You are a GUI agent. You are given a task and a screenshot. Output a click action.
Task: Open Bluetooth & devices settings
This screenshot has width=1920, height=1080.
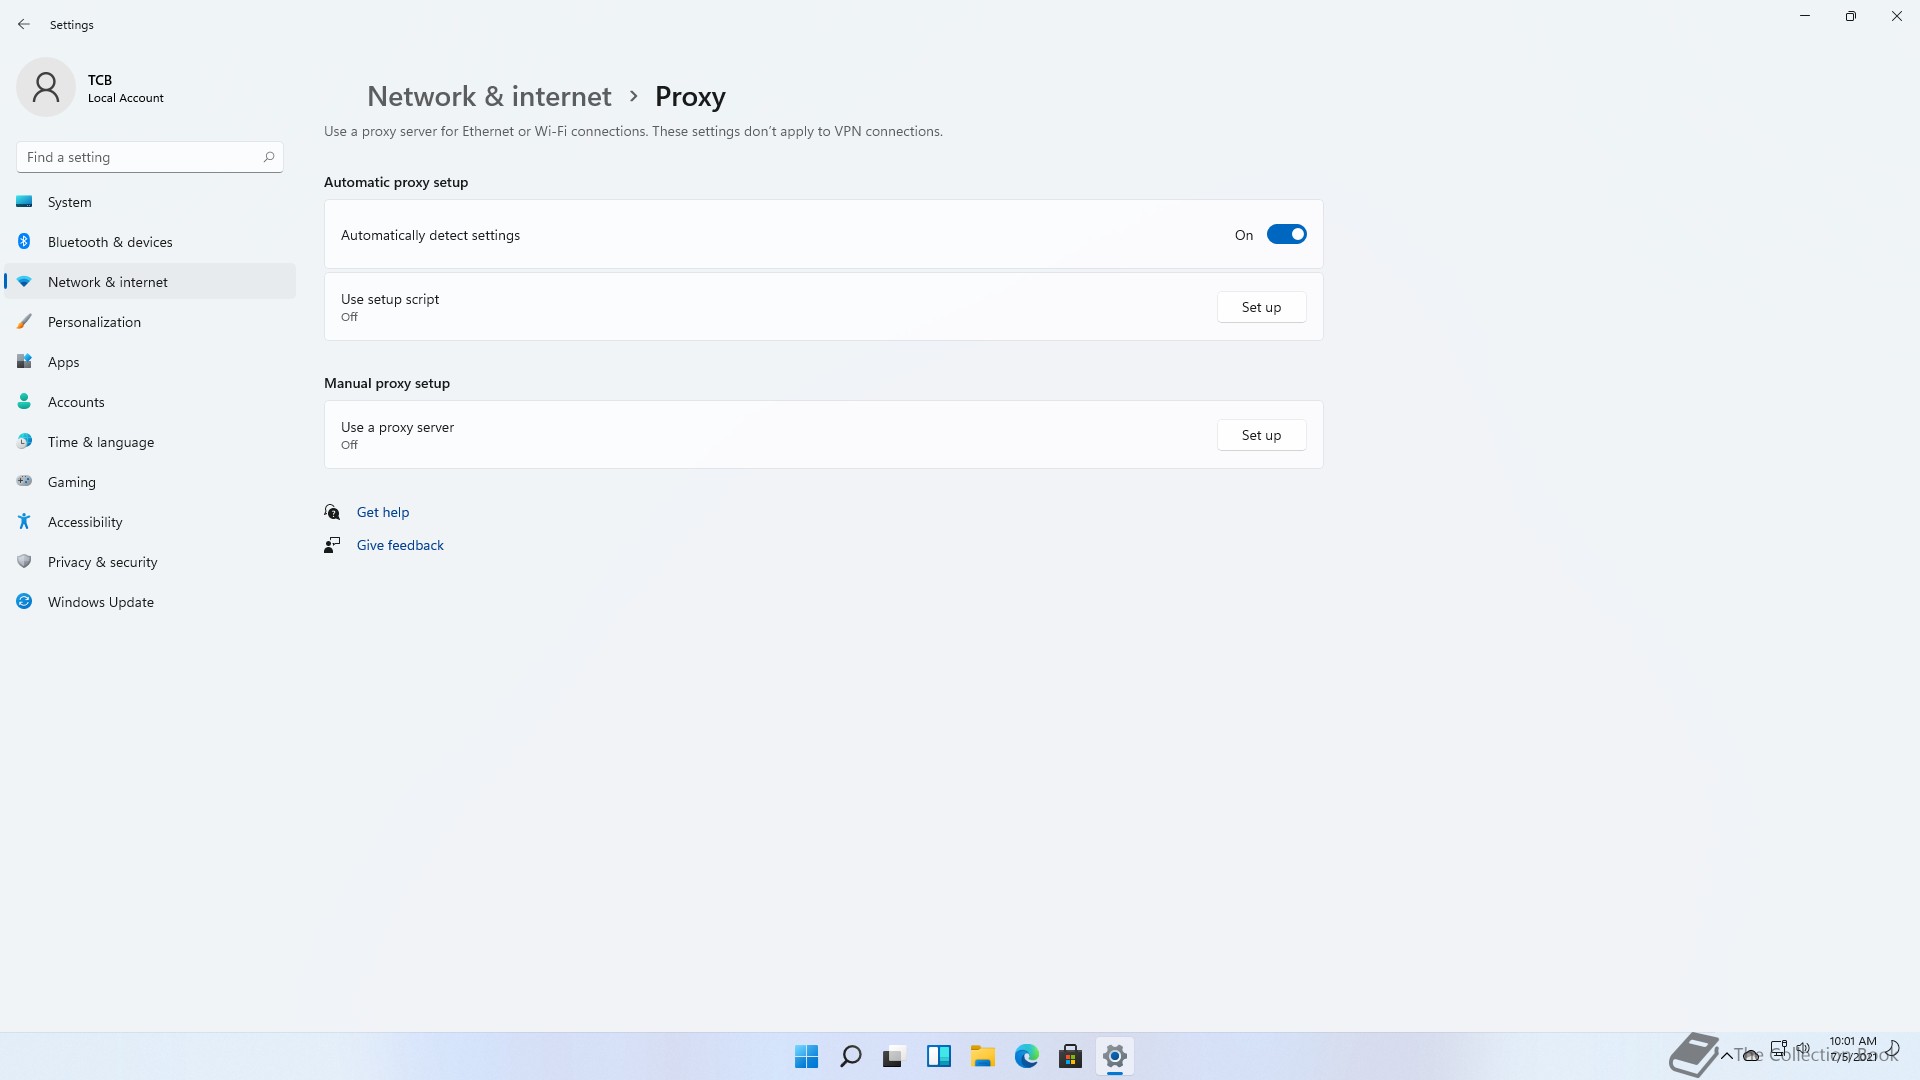click(x=110, y=242)
